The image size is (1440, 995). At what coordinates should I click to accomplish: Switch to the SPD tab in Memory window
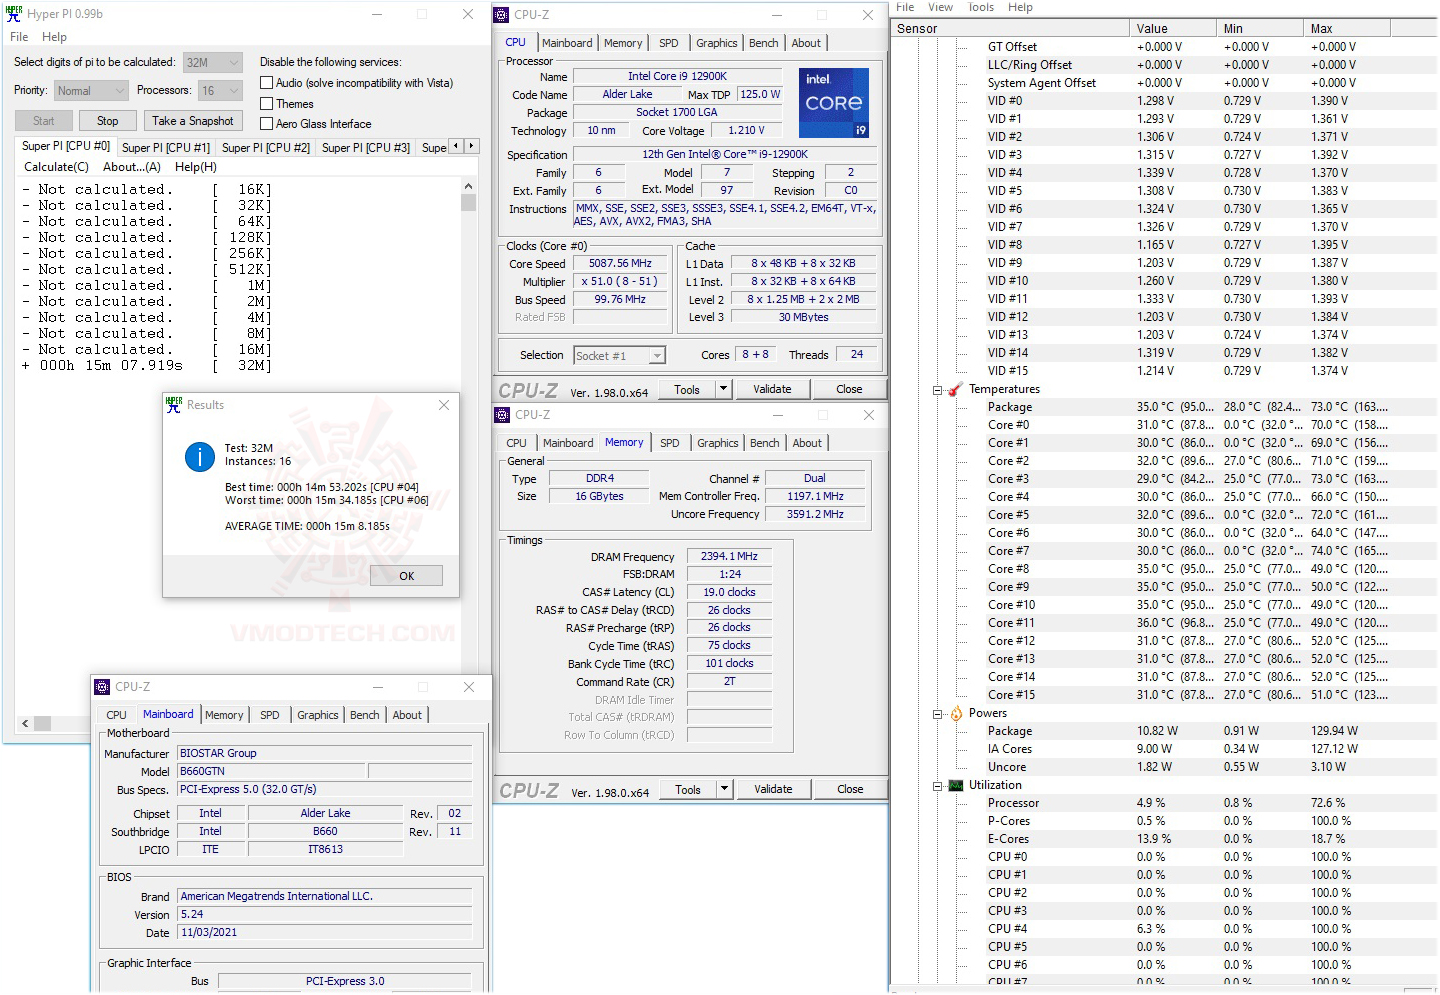tap(669, 443)
